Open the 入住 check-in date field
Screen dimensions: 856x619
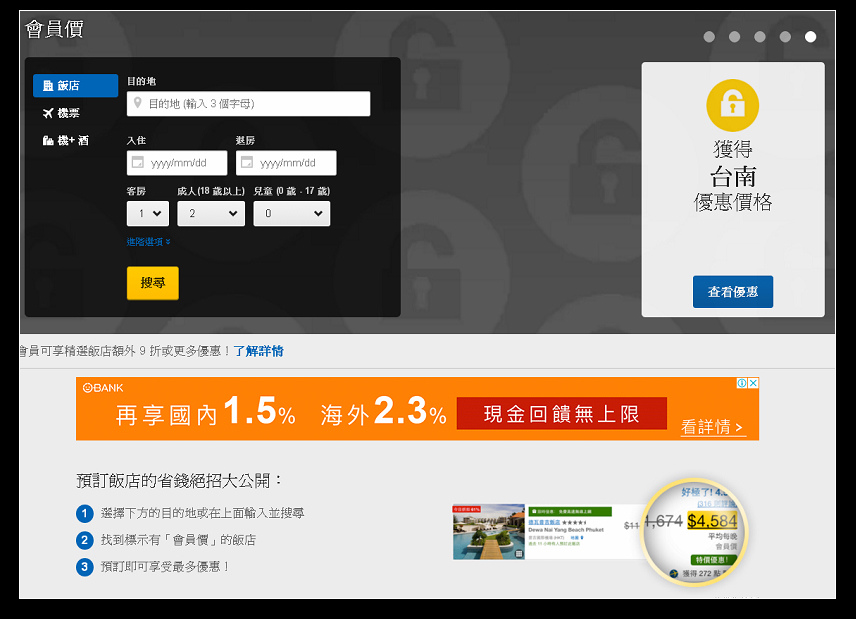(177, 163)
